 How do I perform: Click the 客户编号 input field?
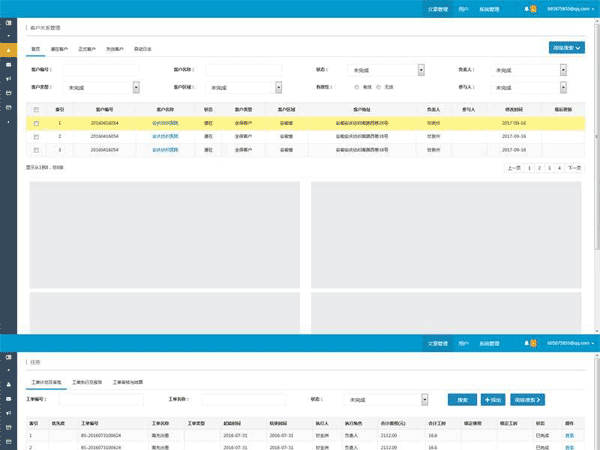[103, 70]
